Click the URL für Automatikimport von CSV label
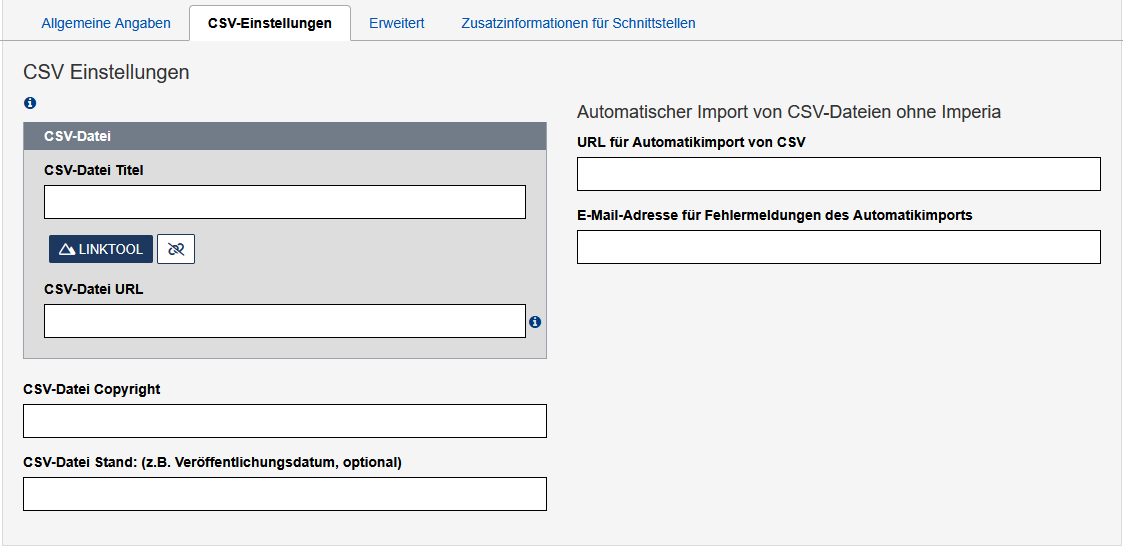Screen dimensions: 1123x548 pyautogui.click(x=691, y=142)
